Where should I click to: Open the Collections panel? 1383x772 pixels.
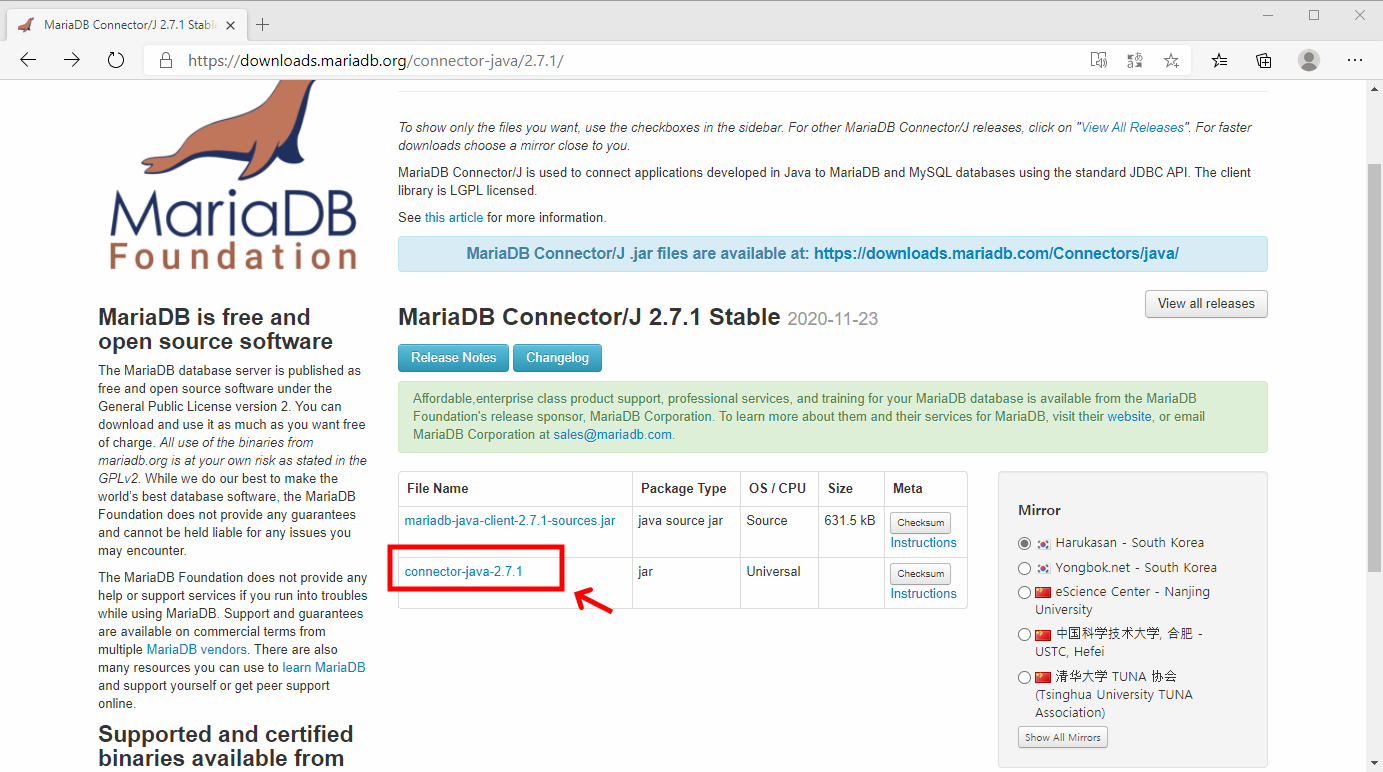click(x=1264, y=60)
